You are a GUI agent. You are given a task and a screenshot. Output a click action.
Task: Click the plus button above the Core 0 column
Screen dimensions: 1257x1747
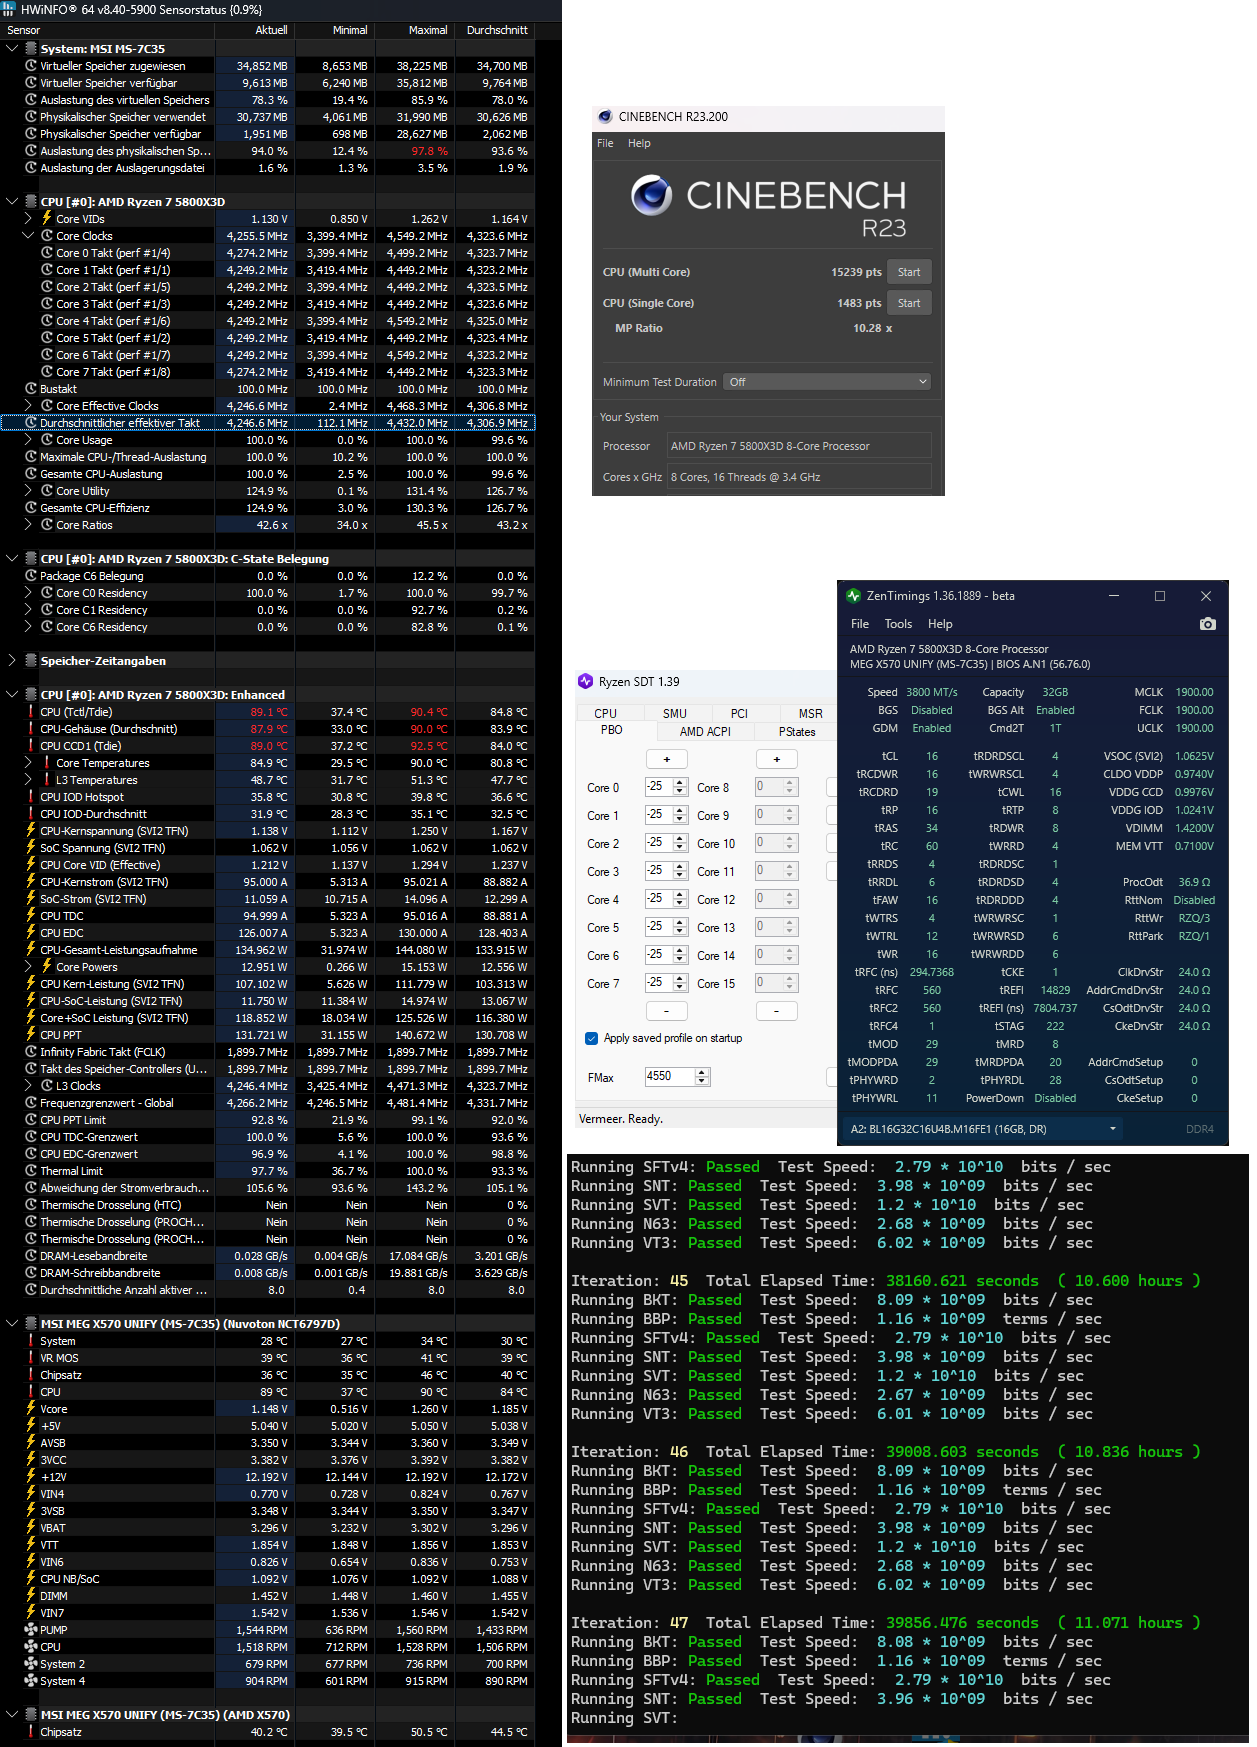tap(667, 759)
